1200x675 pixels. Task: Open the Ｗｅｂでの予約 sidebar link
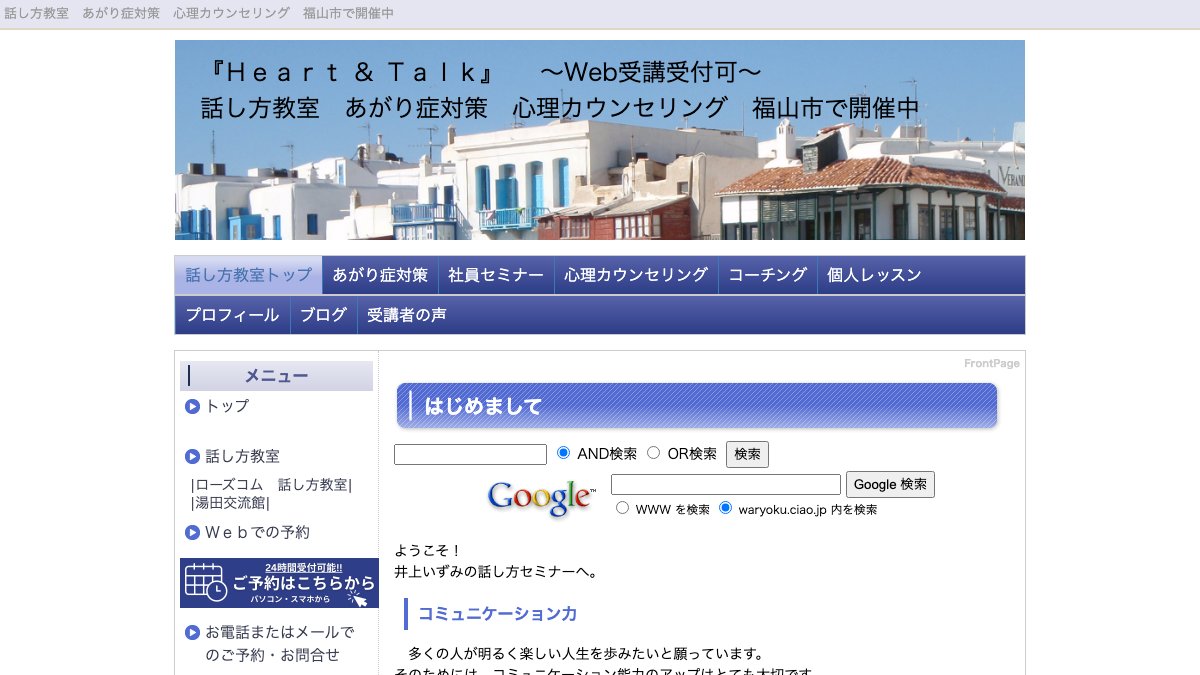pyautogui.click(x=258, y=532)
